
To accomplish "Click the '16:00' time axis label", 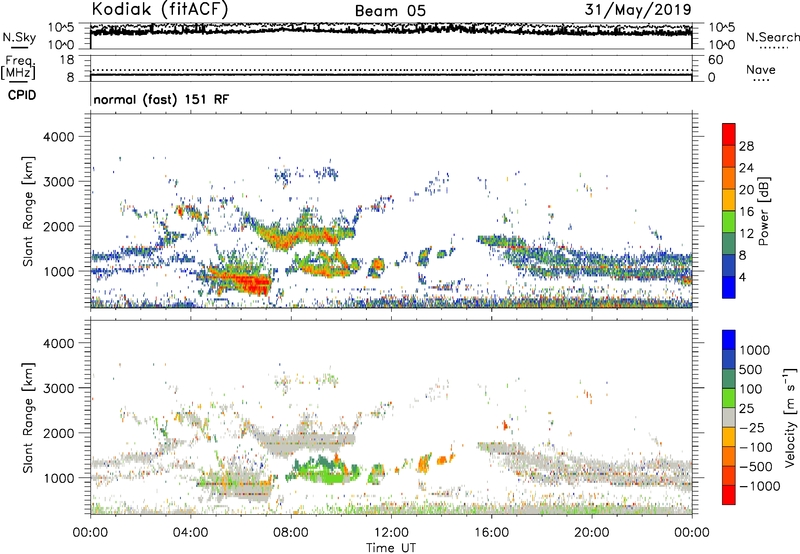I will click(x=491, y=533).
